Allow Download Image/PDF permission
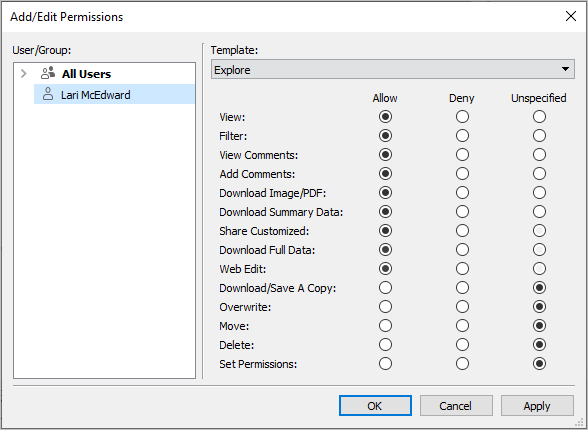Image resolution: width=588 pixels, height=430 pixels. [x=385, y=193]
